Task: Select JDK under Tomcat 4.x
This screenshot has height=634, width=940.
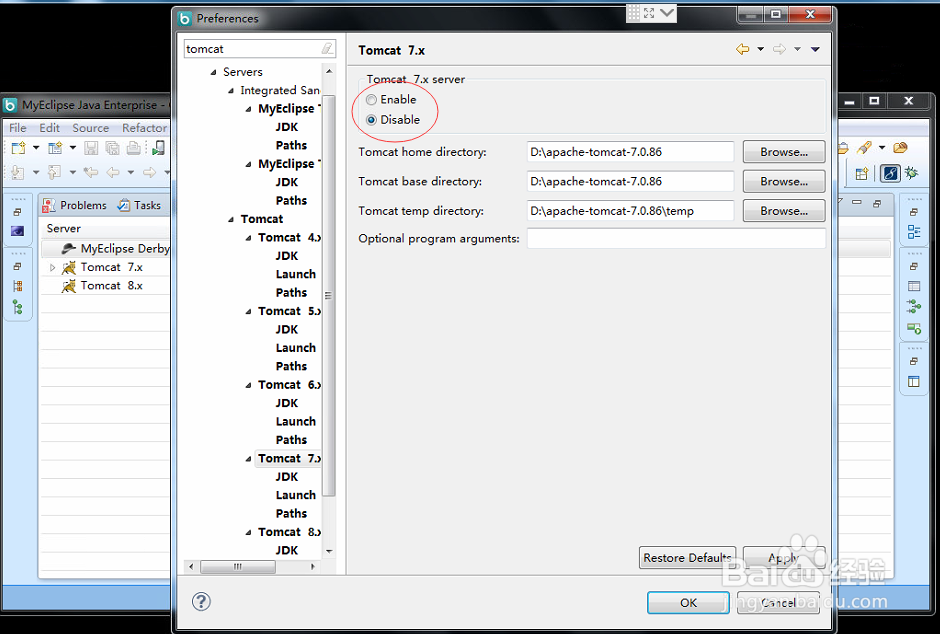Action: pos(287,256)
